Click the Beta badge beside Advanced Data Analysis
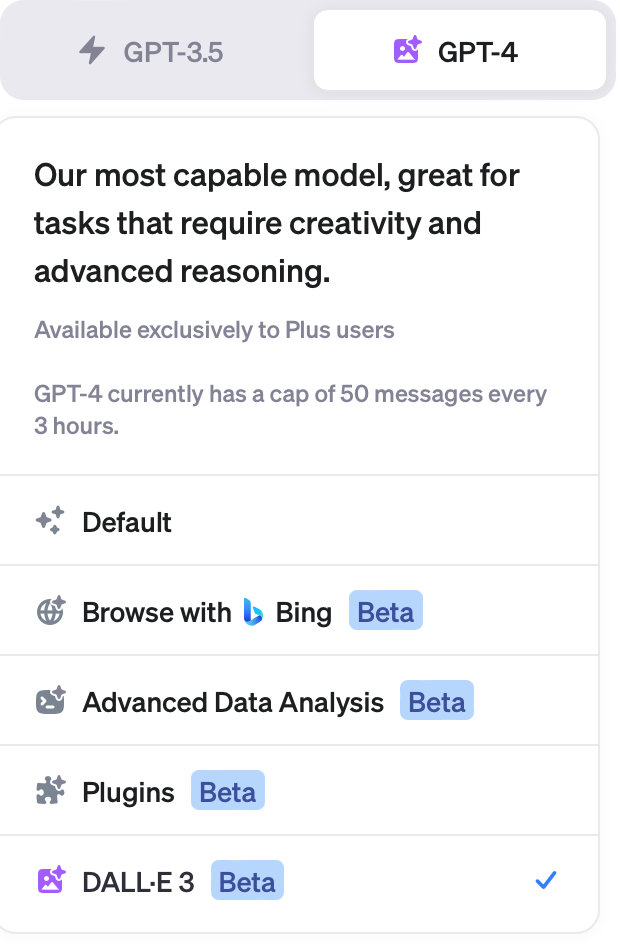This screenshot has width=620, height=944. (437, 702)
